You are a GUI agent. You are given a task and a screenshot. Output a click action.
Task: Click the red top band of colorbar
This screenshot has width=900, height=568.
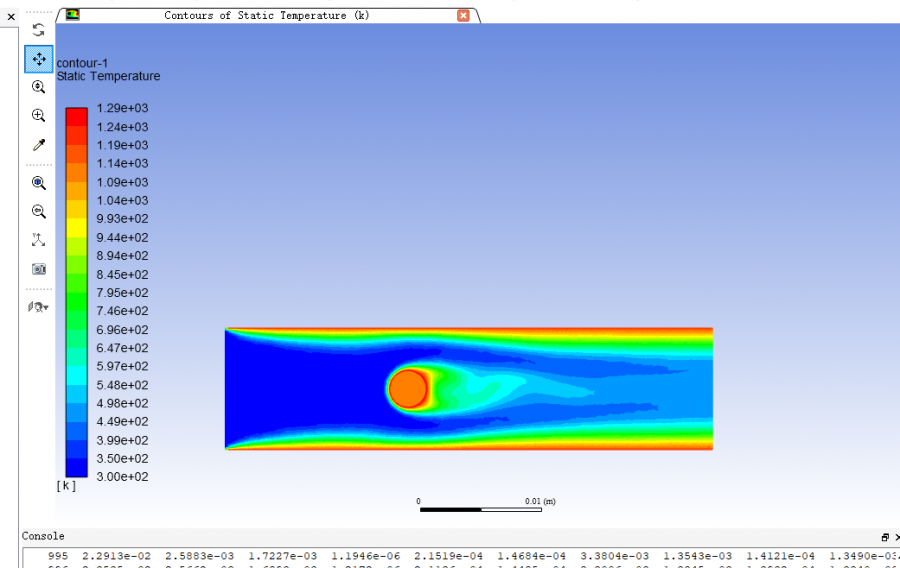[76, 116]
